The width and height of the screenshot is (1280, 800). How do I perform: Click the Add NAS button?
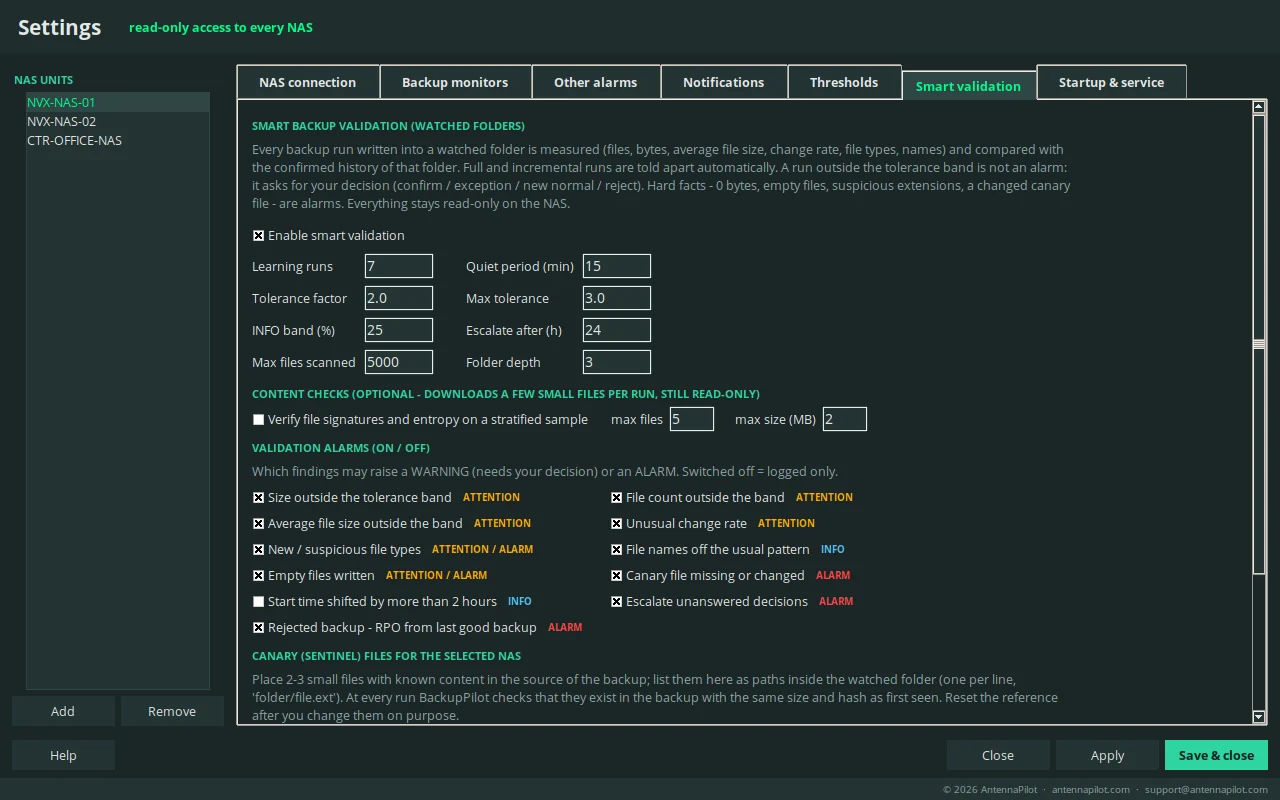pyautogui.click(x=63, y=711)
